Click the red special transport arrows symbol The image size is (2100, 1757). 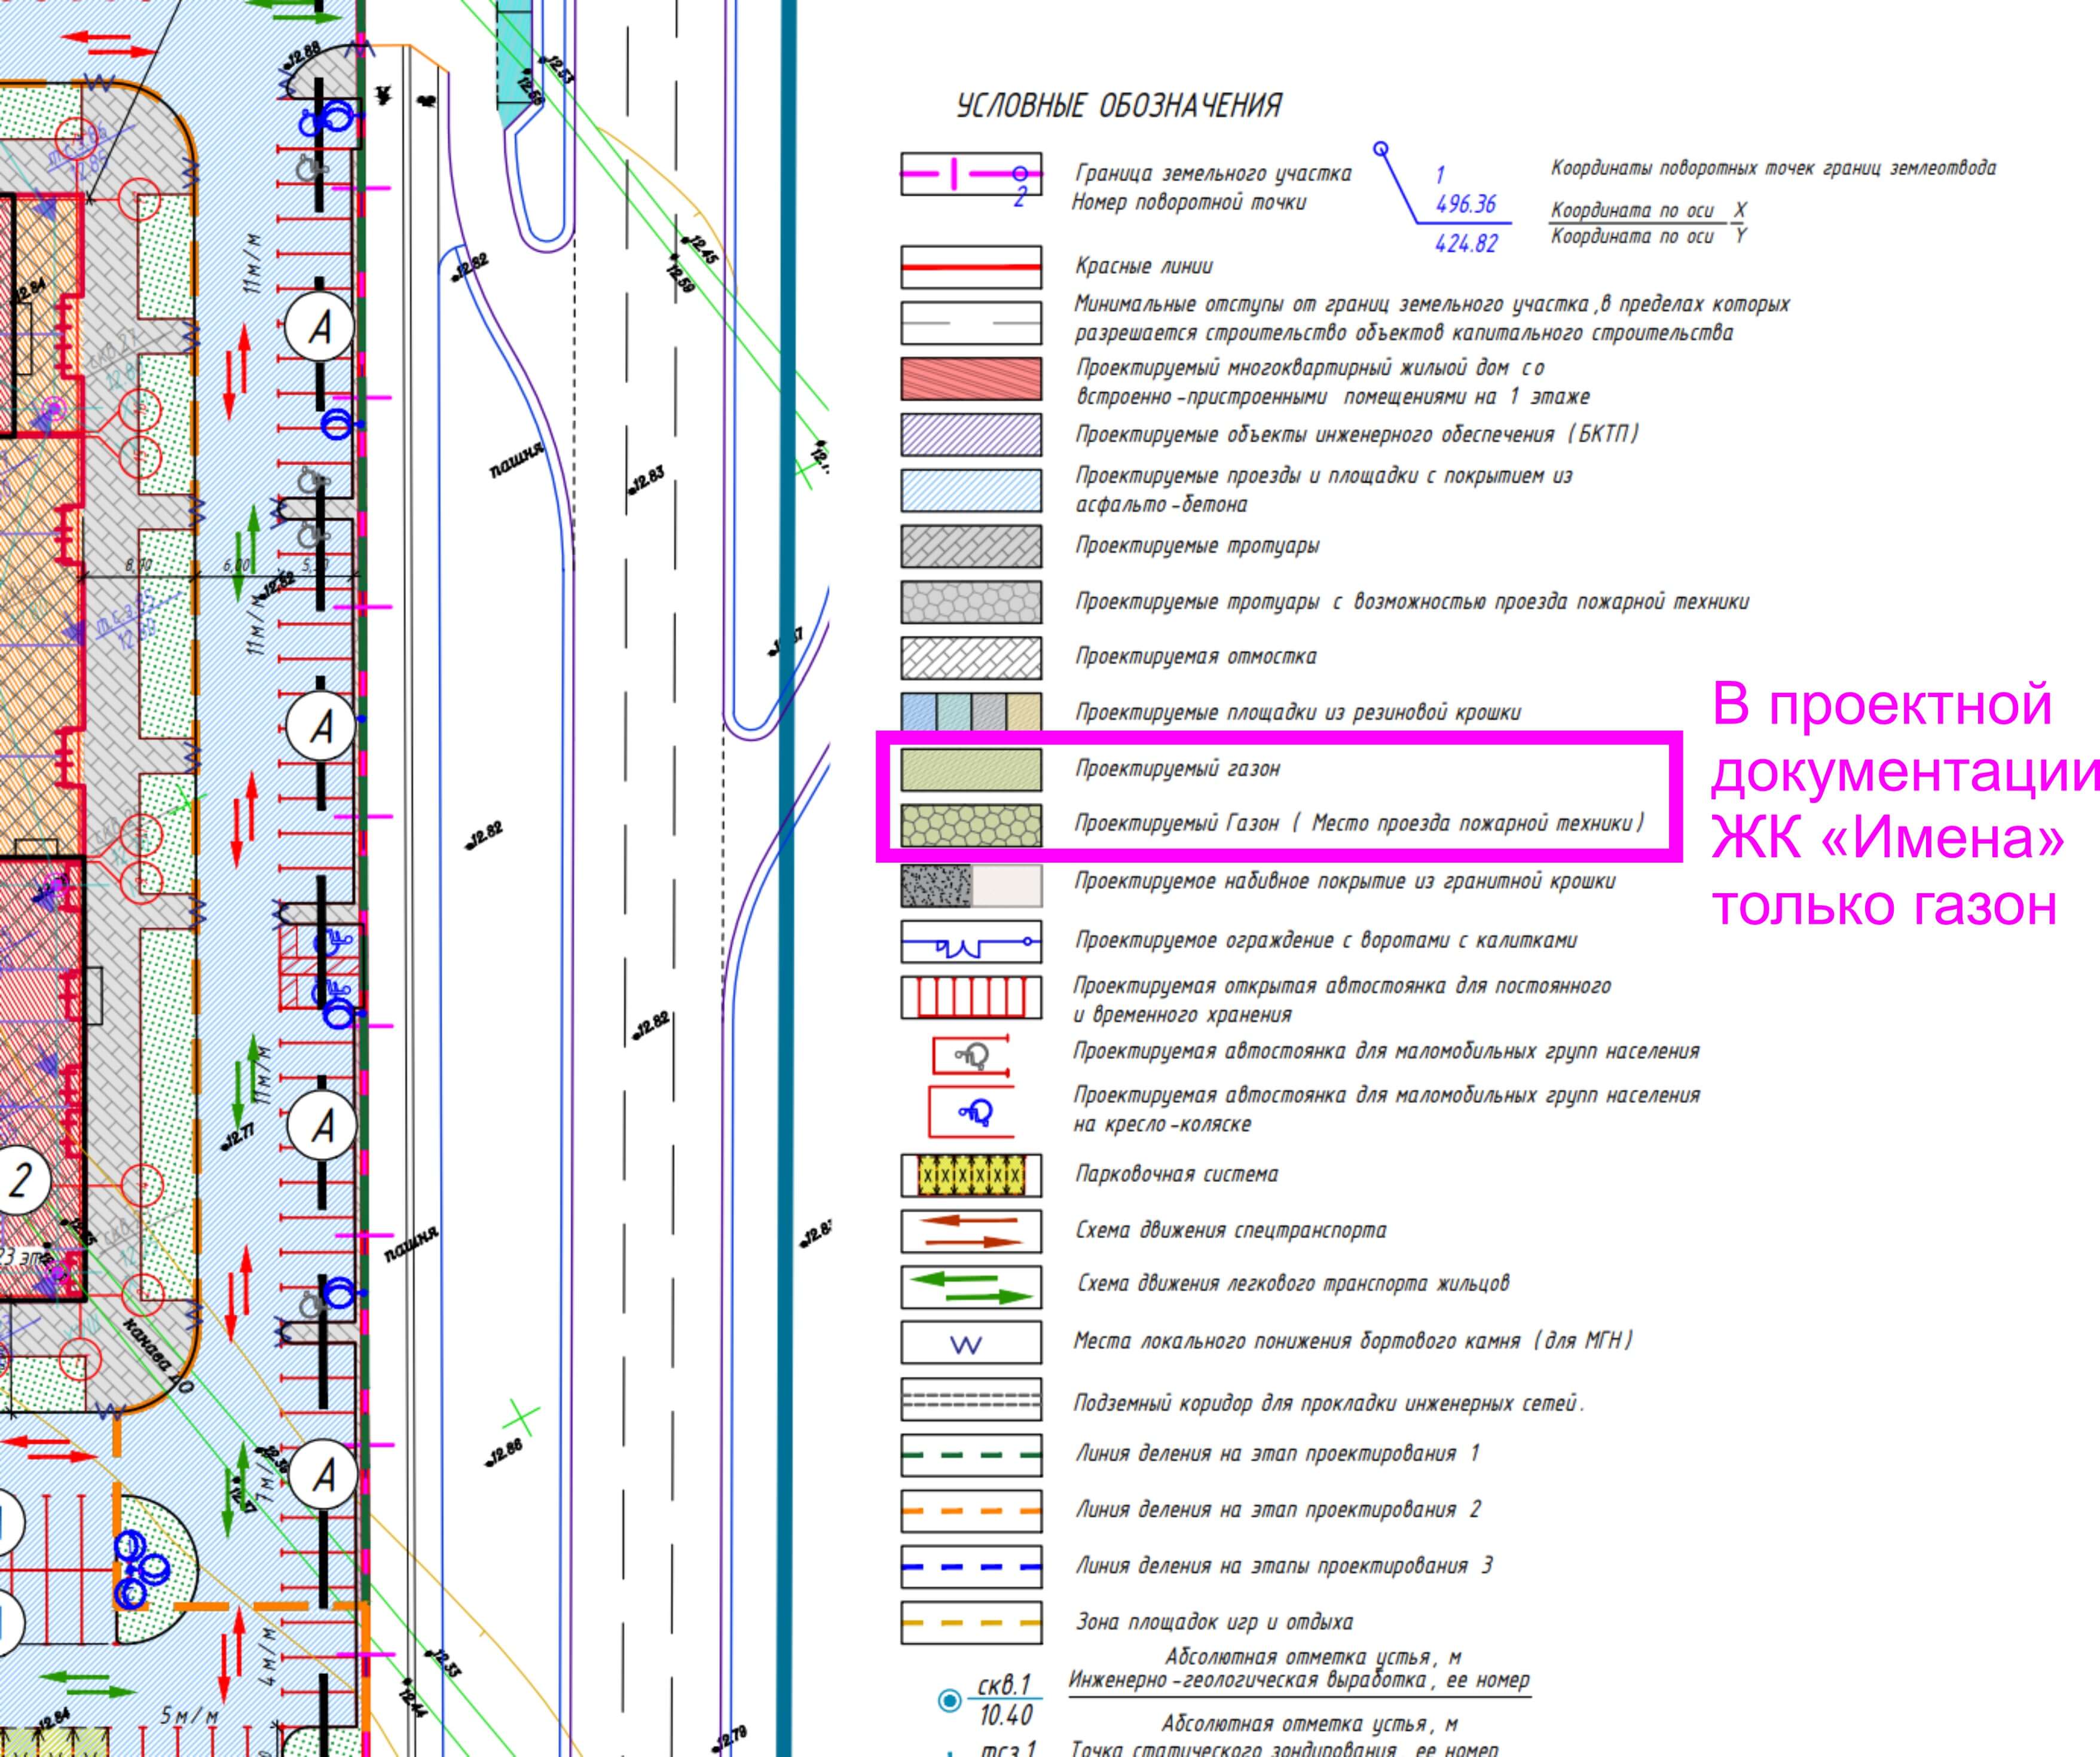point(971,1231)
